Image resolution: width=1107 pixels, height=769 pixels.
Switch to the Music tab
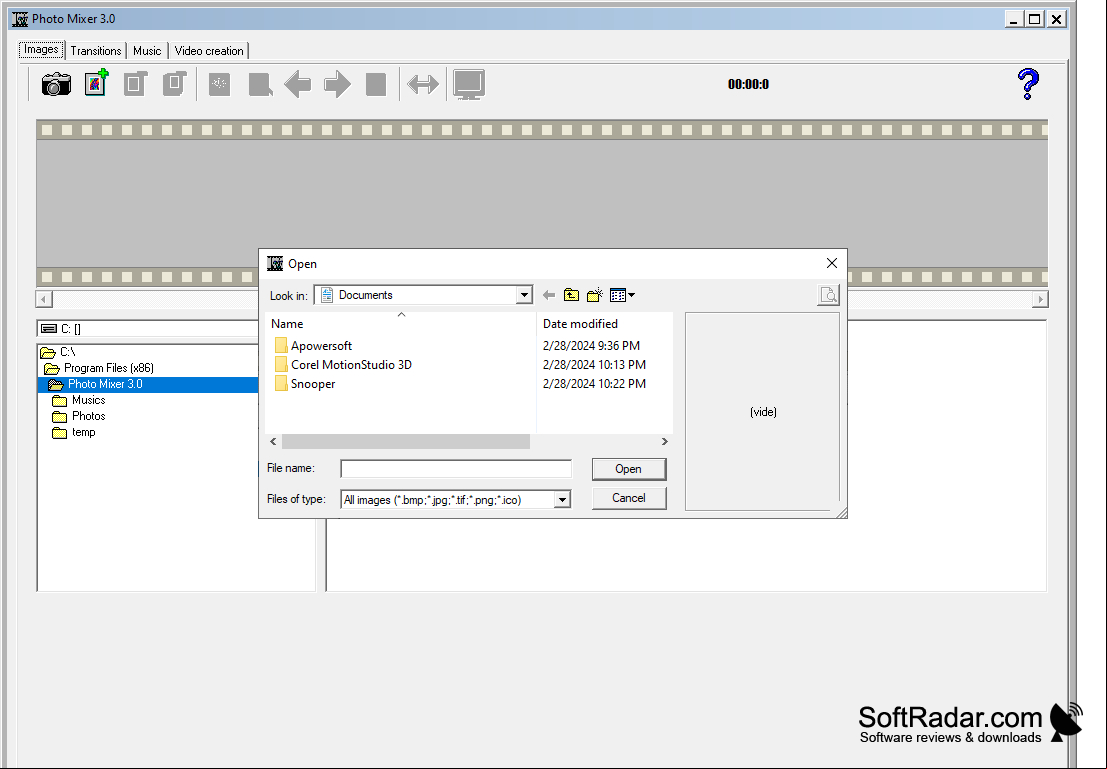coord(147,51)
